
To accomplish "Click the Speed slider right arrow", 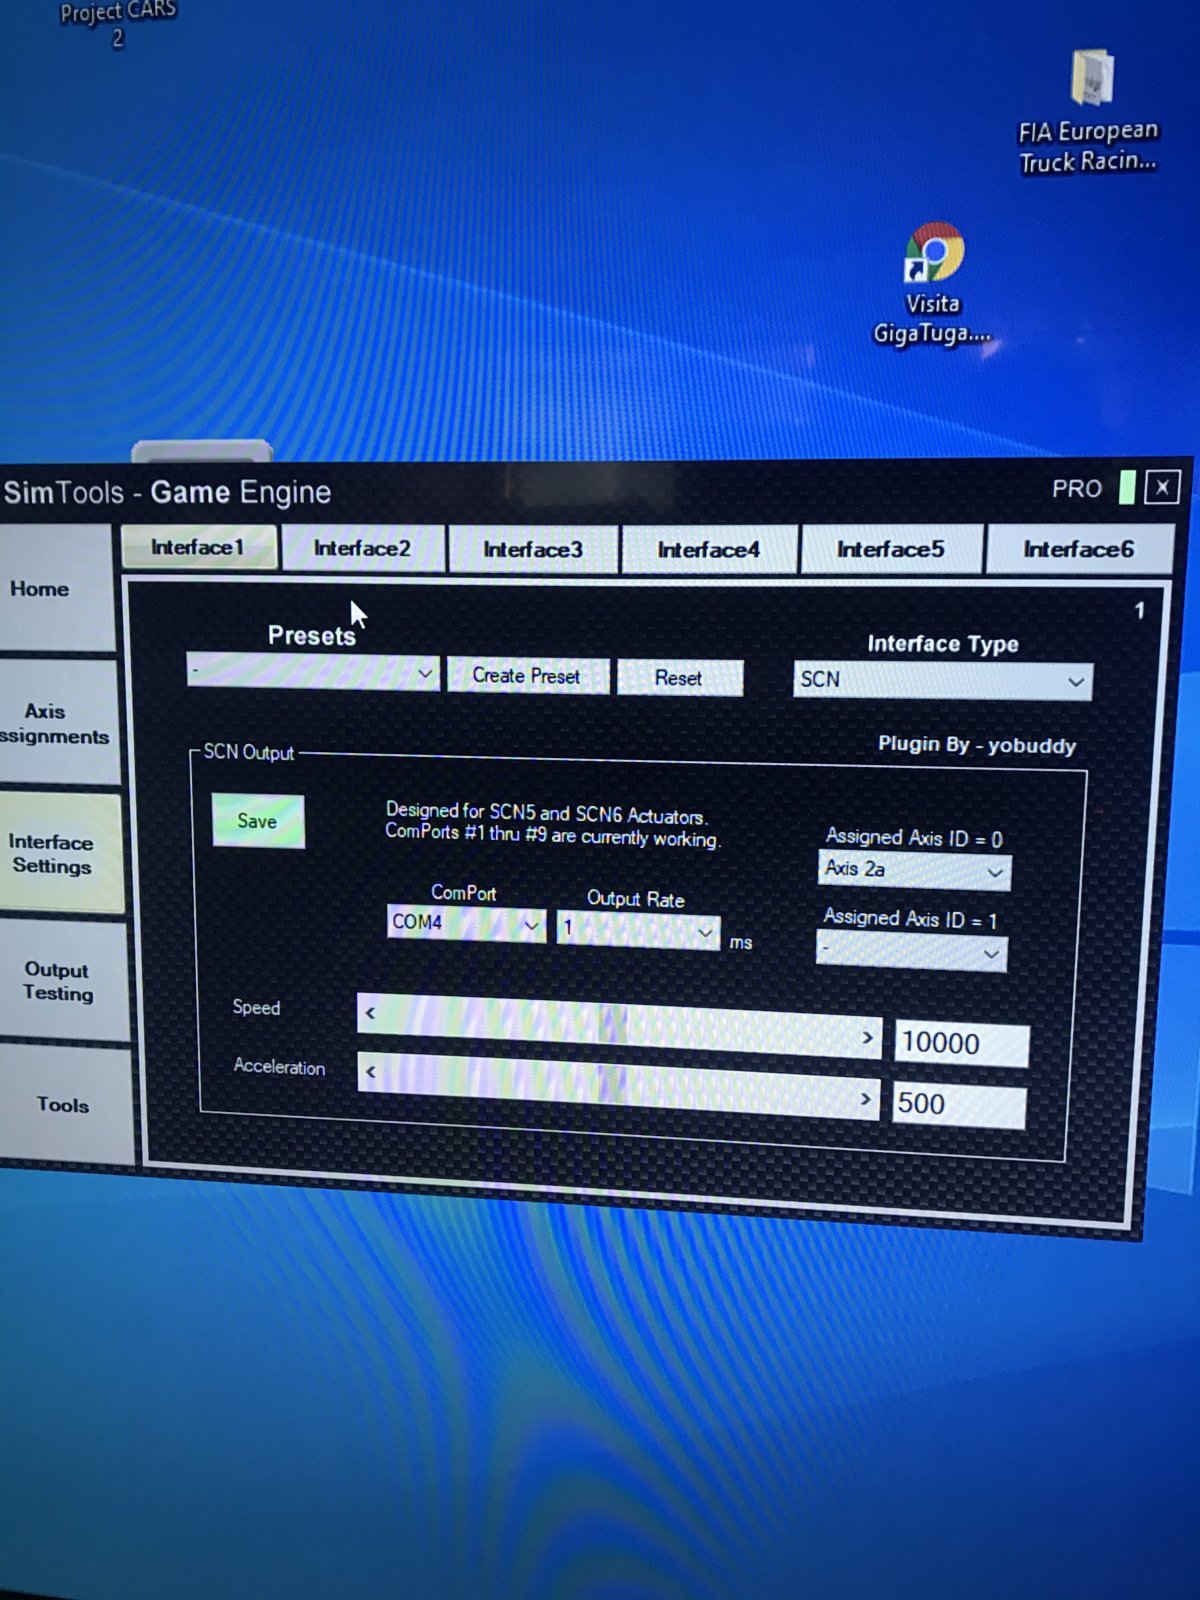I will [x=868, y=1039].
